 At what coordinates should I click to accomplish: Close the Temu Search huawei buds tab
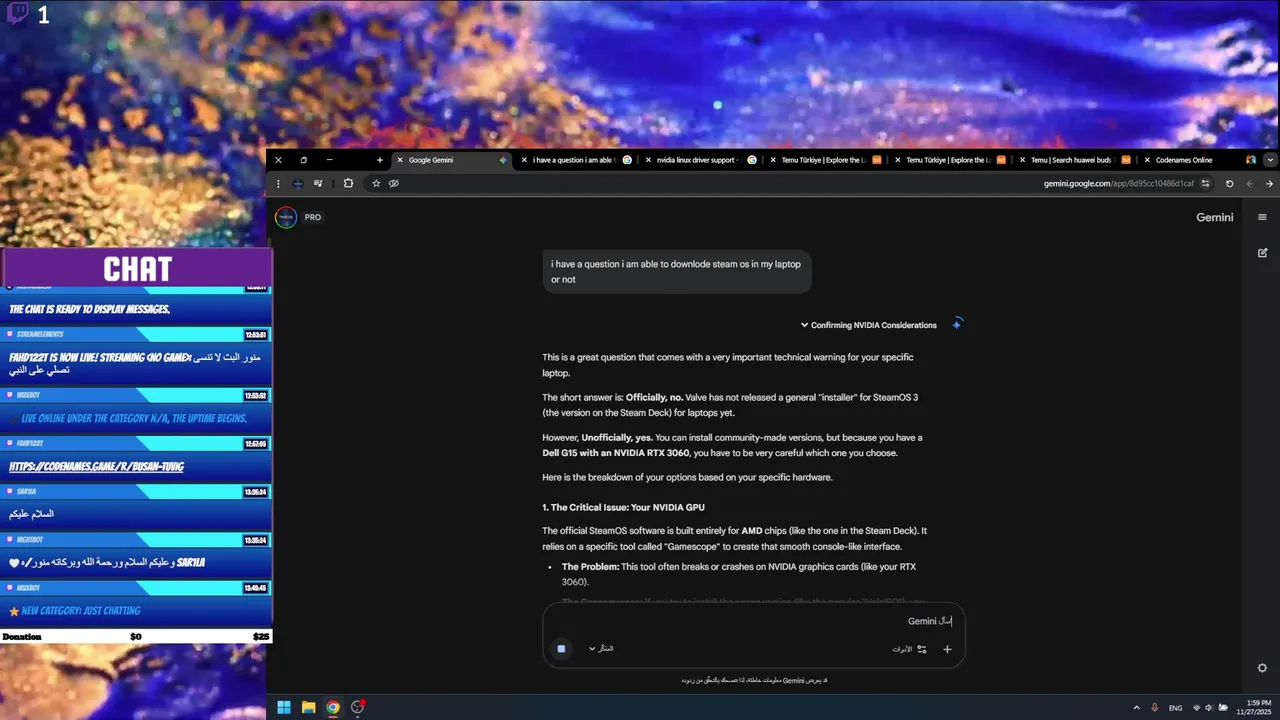[x=1023, y=160]
